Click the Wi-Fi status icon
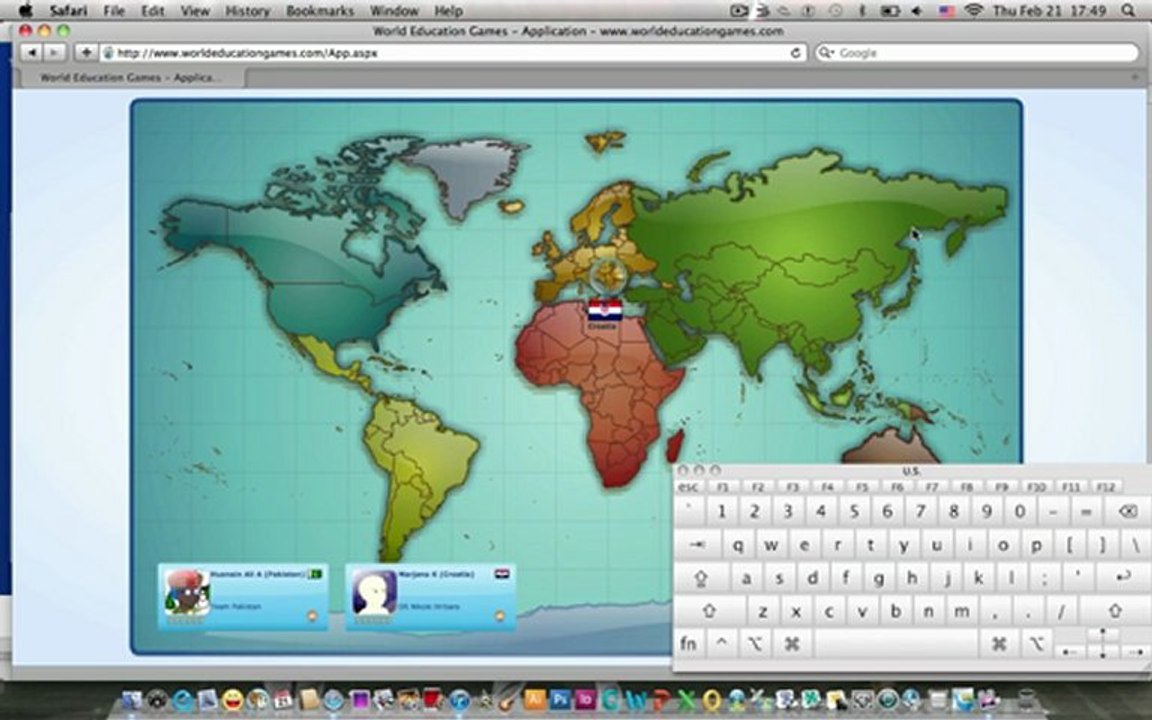Image resolution: width=1152 pixels, height=720 pixels. [x=974, y=10]
